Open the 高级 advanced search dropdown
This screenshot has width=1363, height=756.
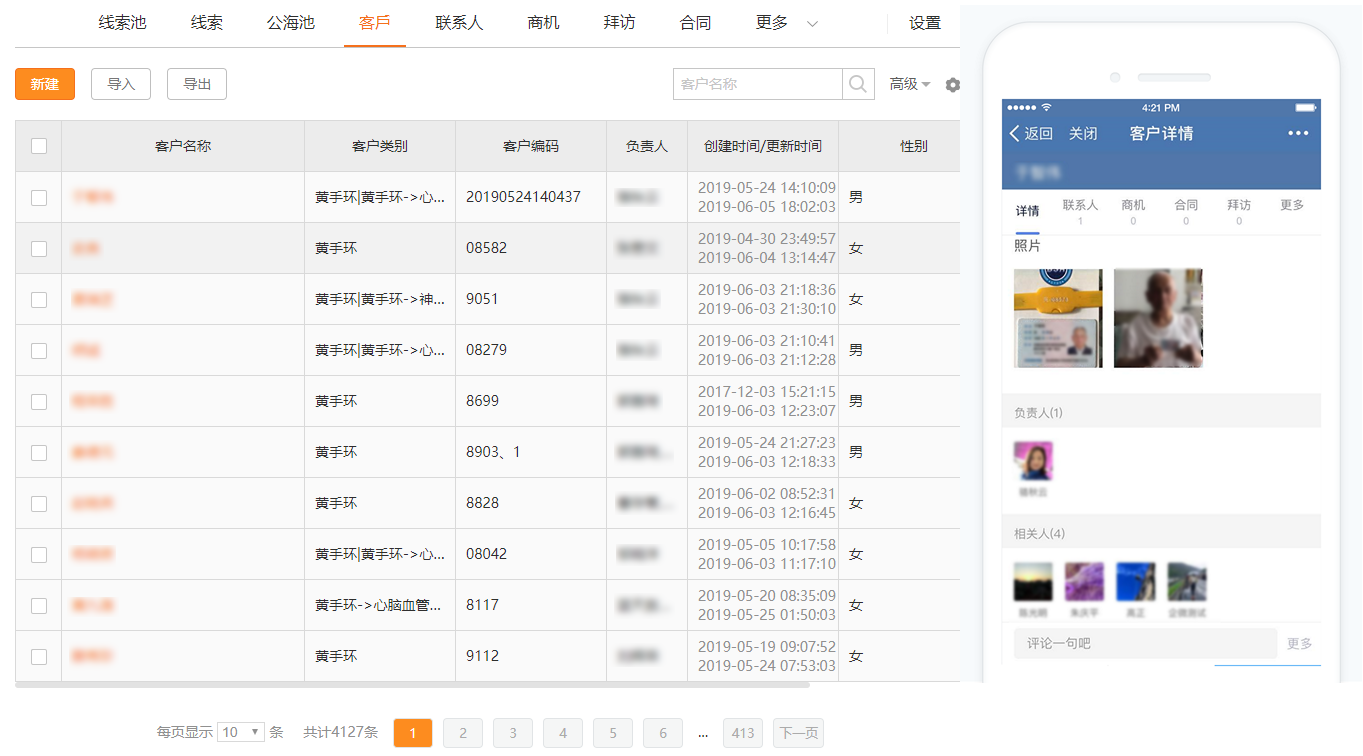(x=910, y=85)
